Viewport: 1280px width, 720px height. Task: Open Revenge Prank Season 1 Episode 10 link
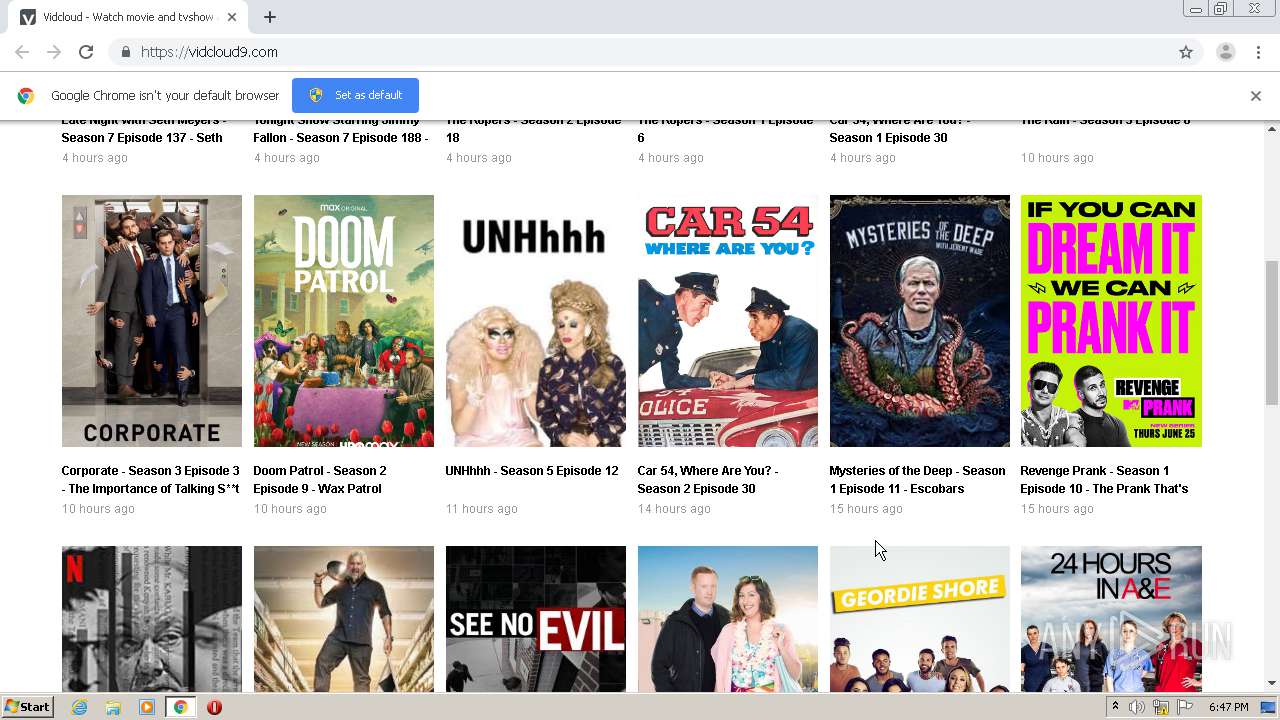click(1104, 480)
